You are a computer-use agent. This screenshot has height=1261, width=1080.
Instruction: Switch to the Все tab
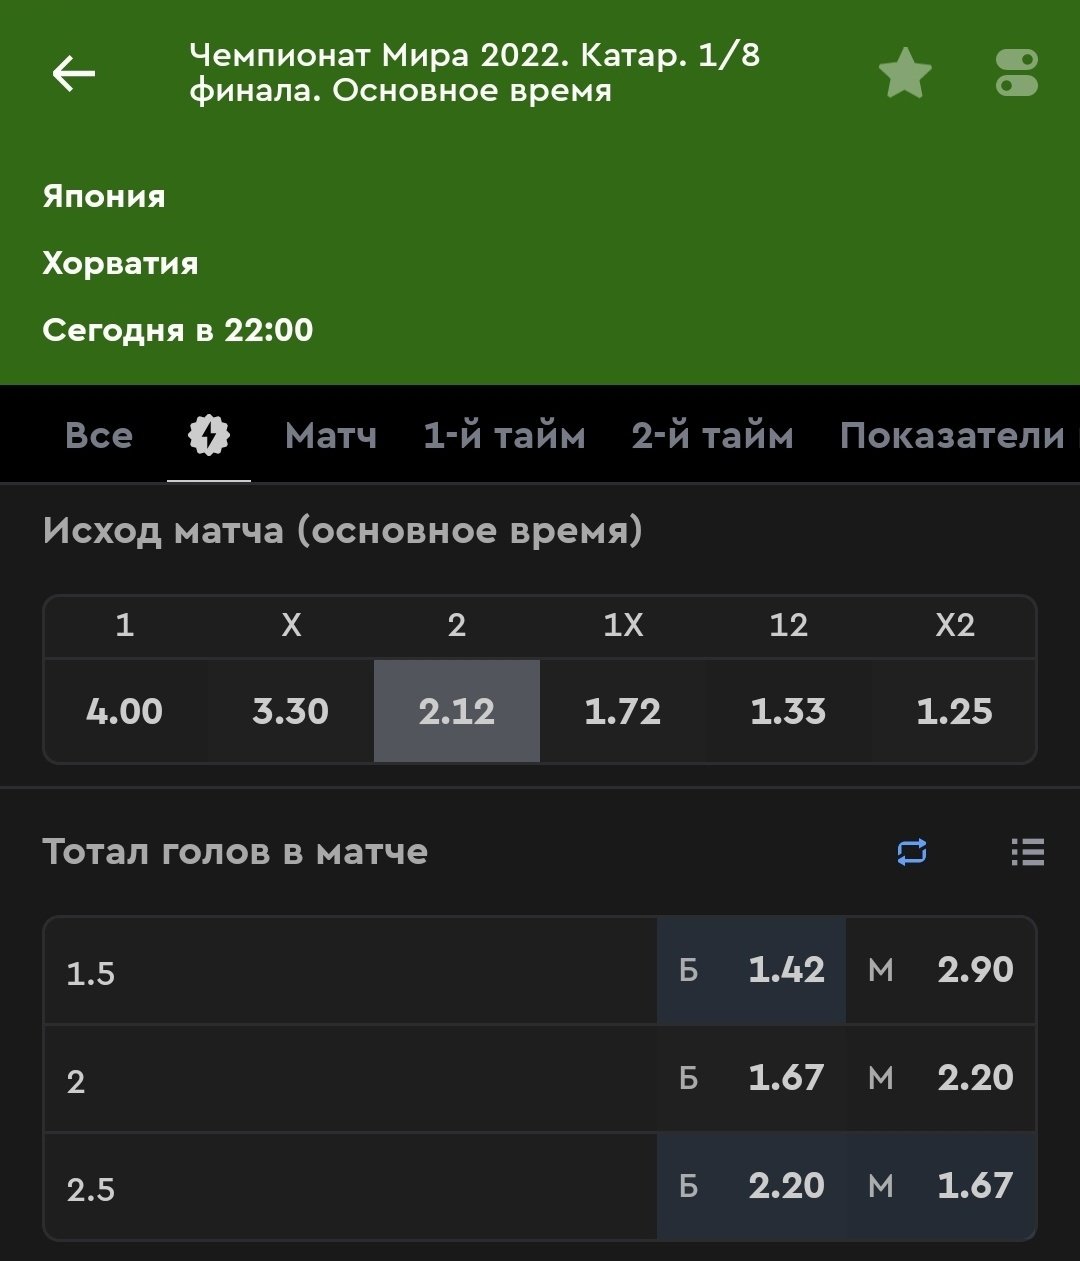[x=99, y=436]
